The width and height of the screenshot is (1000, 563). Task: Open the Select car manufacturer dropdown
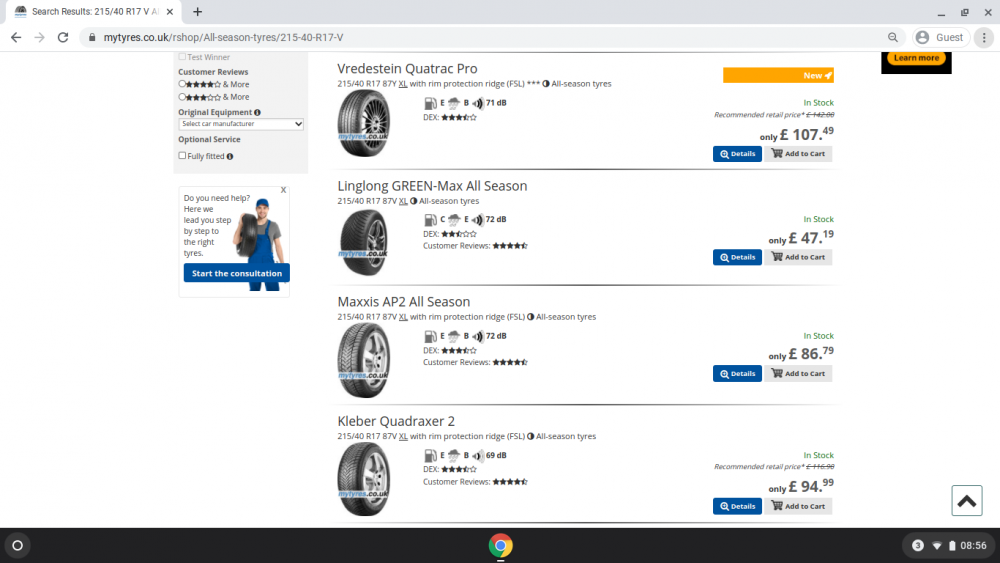(241, 124)
